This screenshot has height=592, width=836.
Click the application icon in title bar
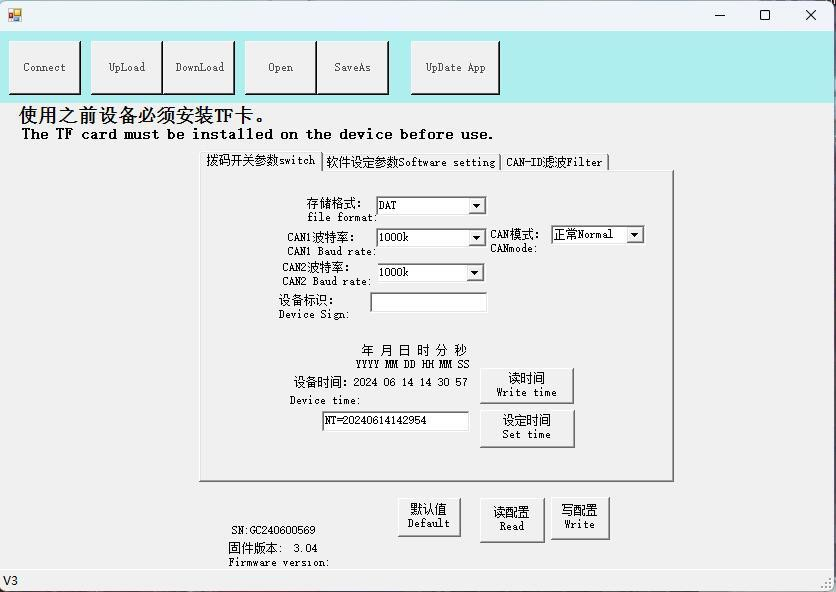[x=15, y=15]
